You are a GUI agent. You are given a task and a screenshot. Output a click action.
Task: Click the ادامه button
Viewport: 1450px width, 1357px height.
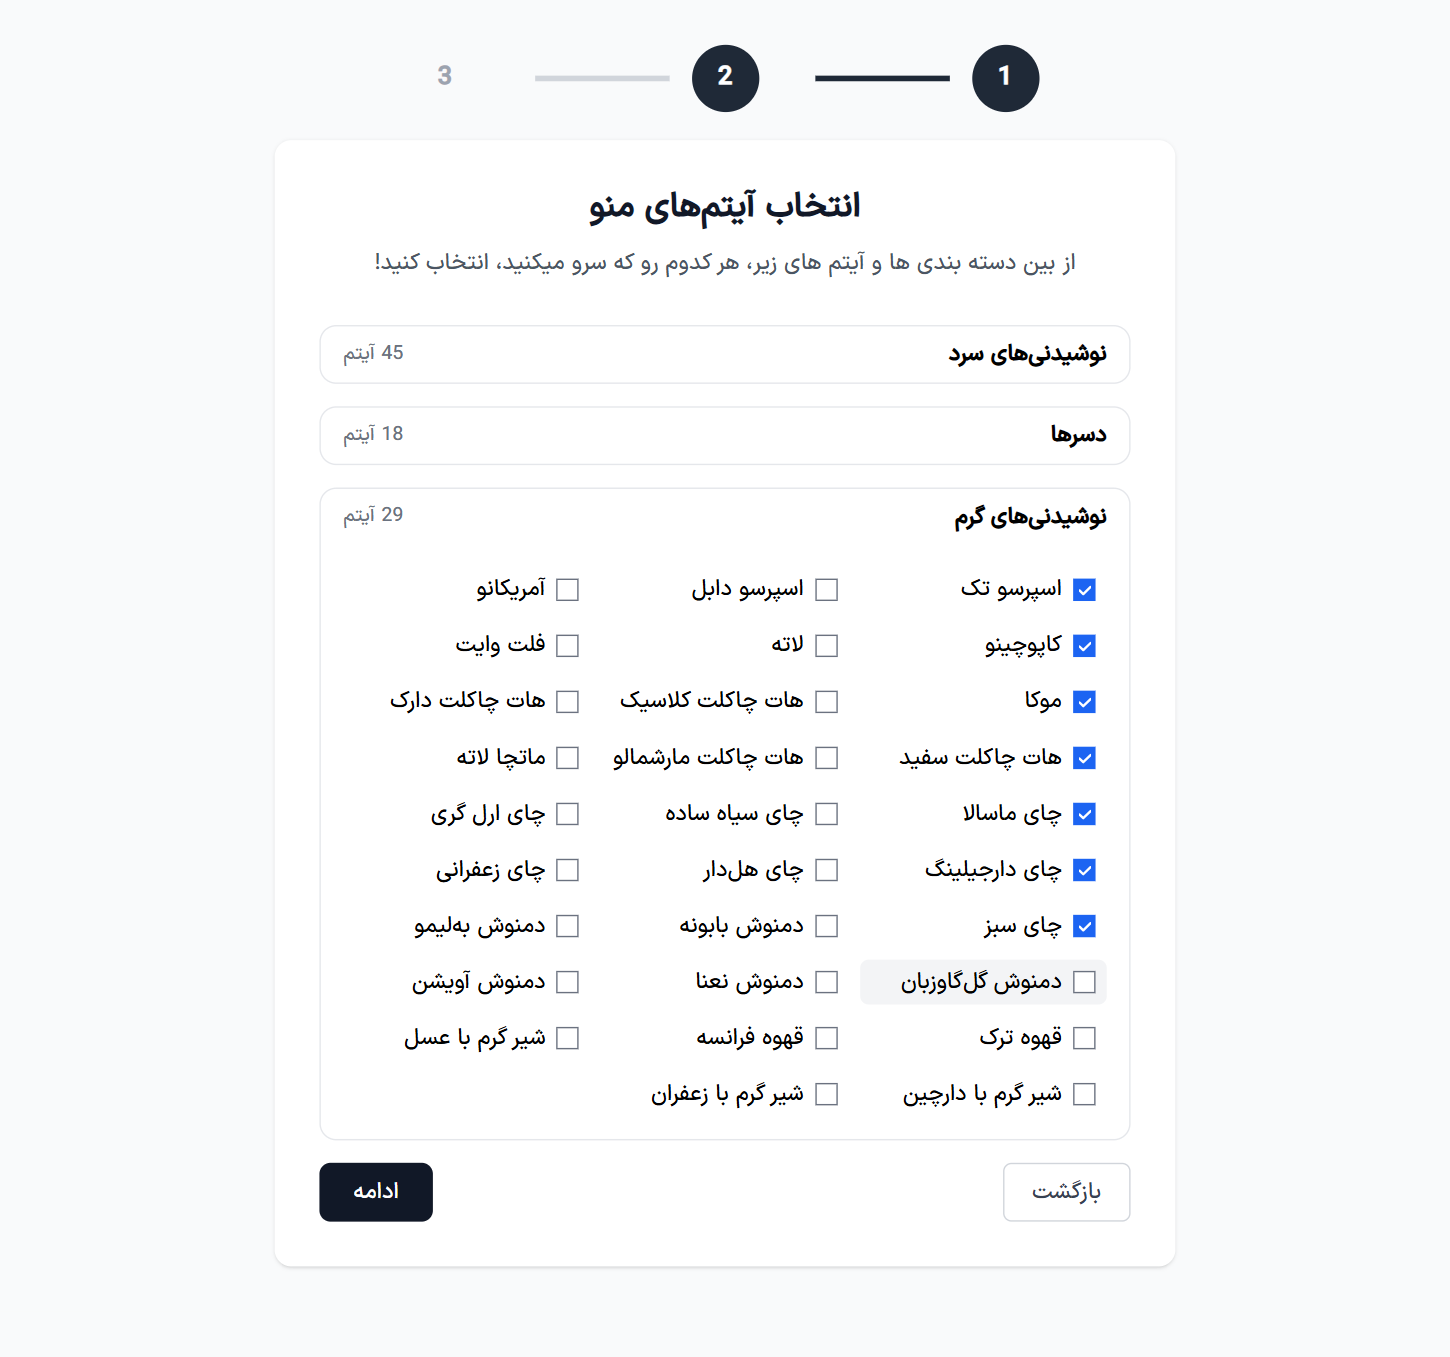pyautogui.click(x=376, y=1192)
